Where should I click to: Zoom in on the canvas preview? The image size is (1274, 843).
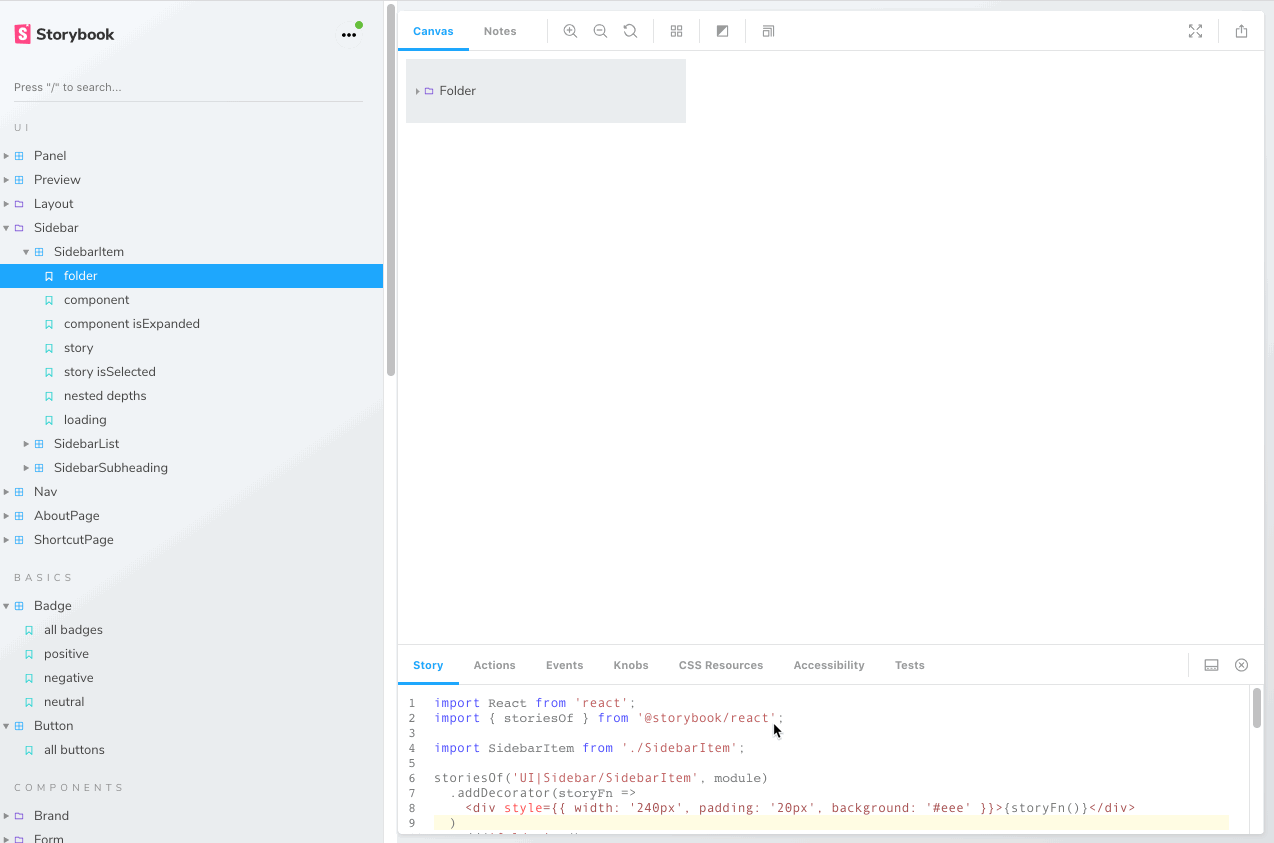point(570,31)
